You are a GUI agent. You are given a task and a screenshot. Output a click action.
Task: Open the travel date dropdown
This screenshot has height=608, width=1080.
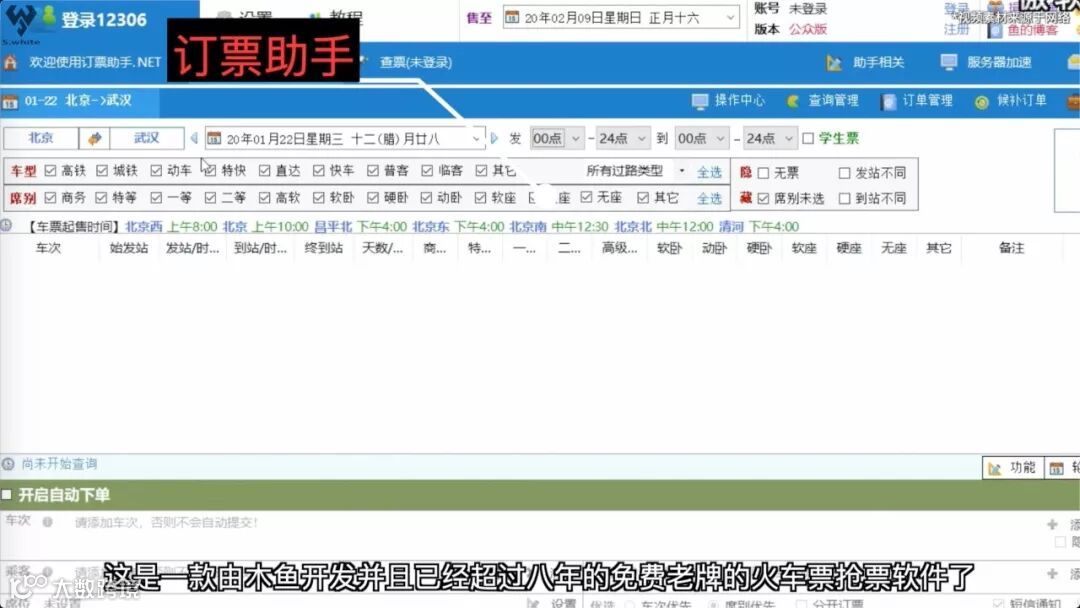[x=476, y=138]
